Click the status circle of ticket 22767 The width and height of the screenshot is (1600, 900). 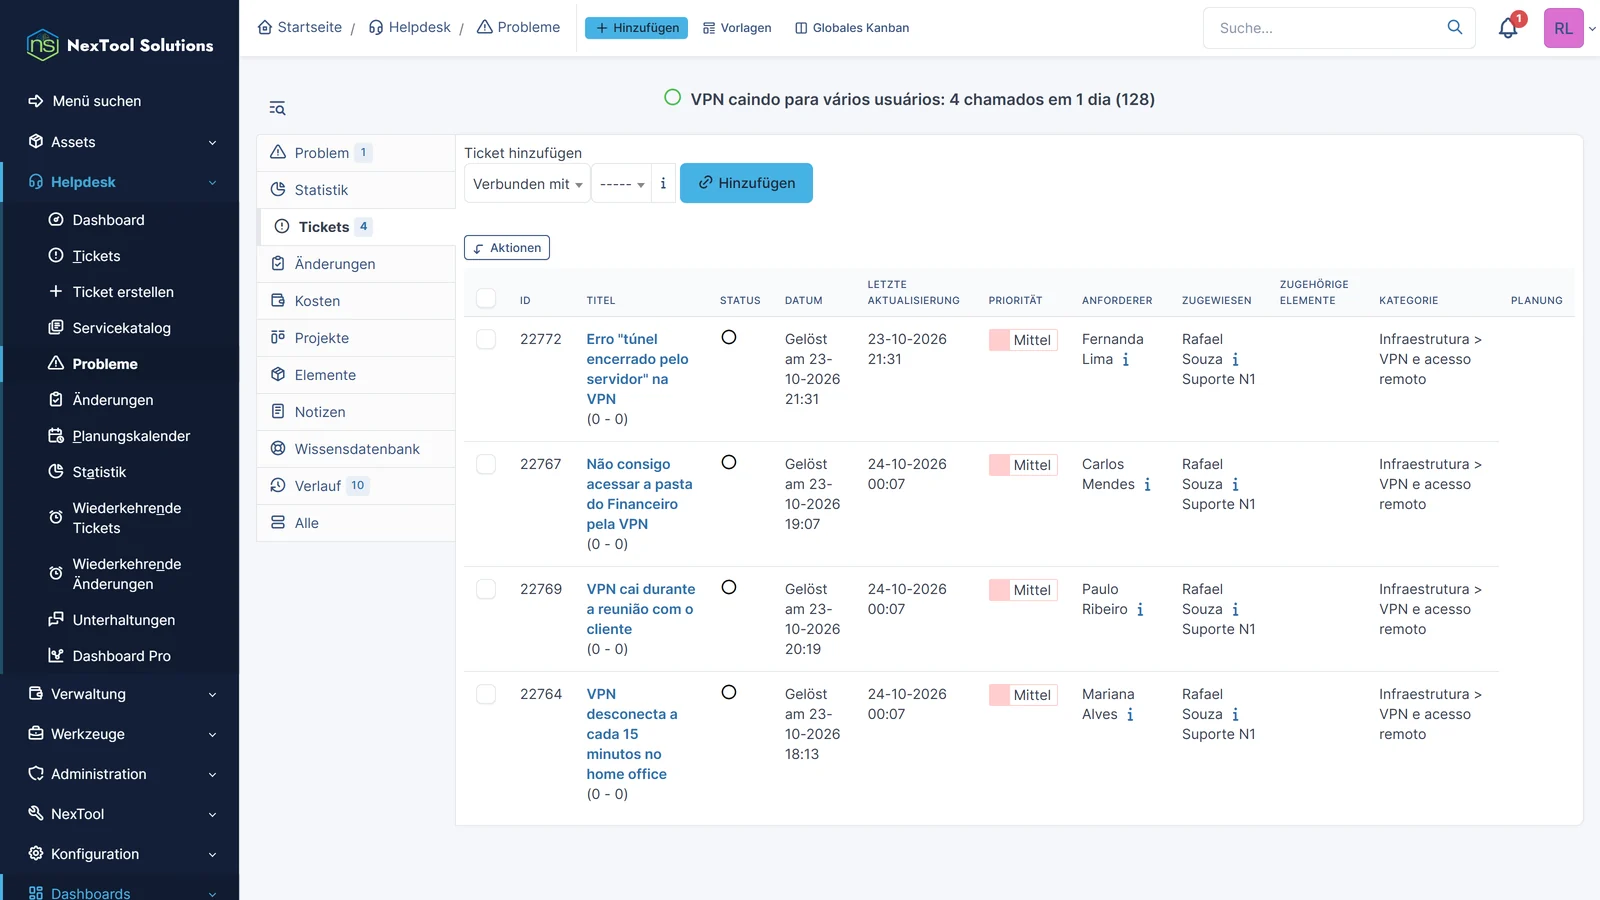729,462
